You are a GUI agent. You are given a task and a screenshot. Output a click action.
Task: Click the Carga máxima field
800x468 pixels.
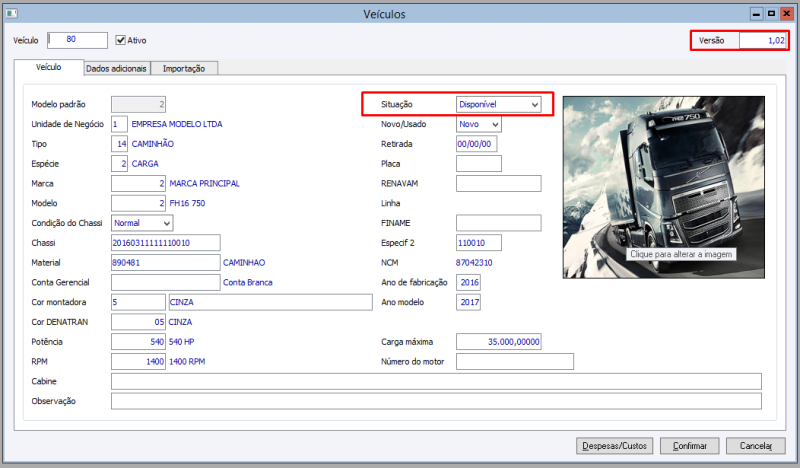click(498, 342)
